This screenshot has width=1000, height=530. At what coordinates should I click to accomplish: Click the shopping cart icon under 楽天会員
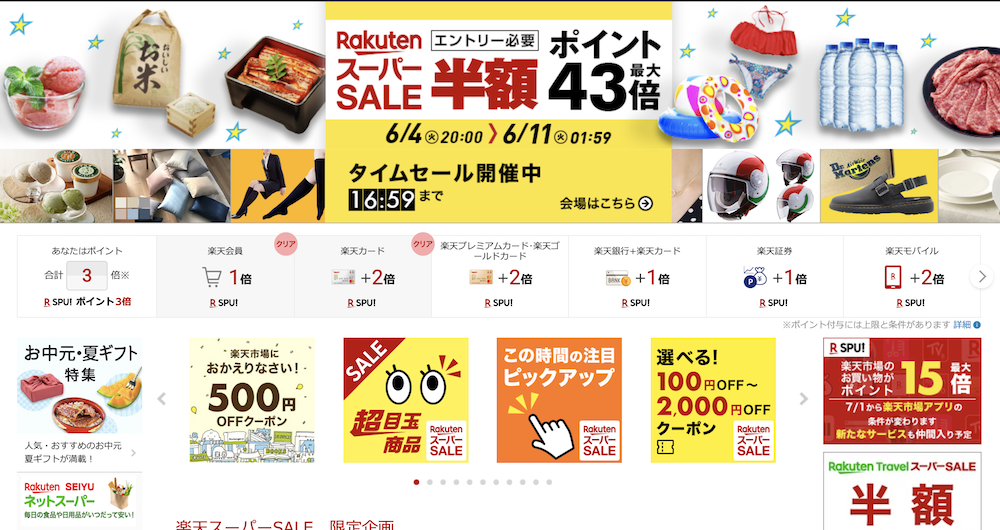[211, 277]
